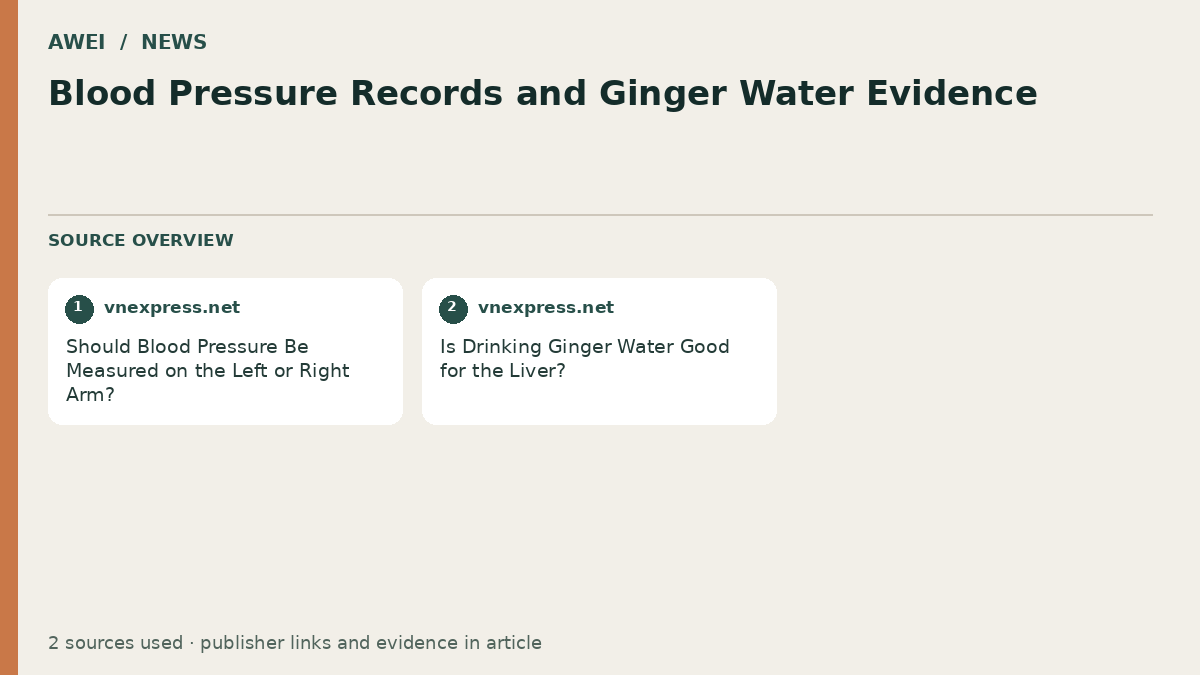The width and height of the screenshot is (1200, 675).
Task: Click the orange accent bar on left edge
Action: [9, 337]
